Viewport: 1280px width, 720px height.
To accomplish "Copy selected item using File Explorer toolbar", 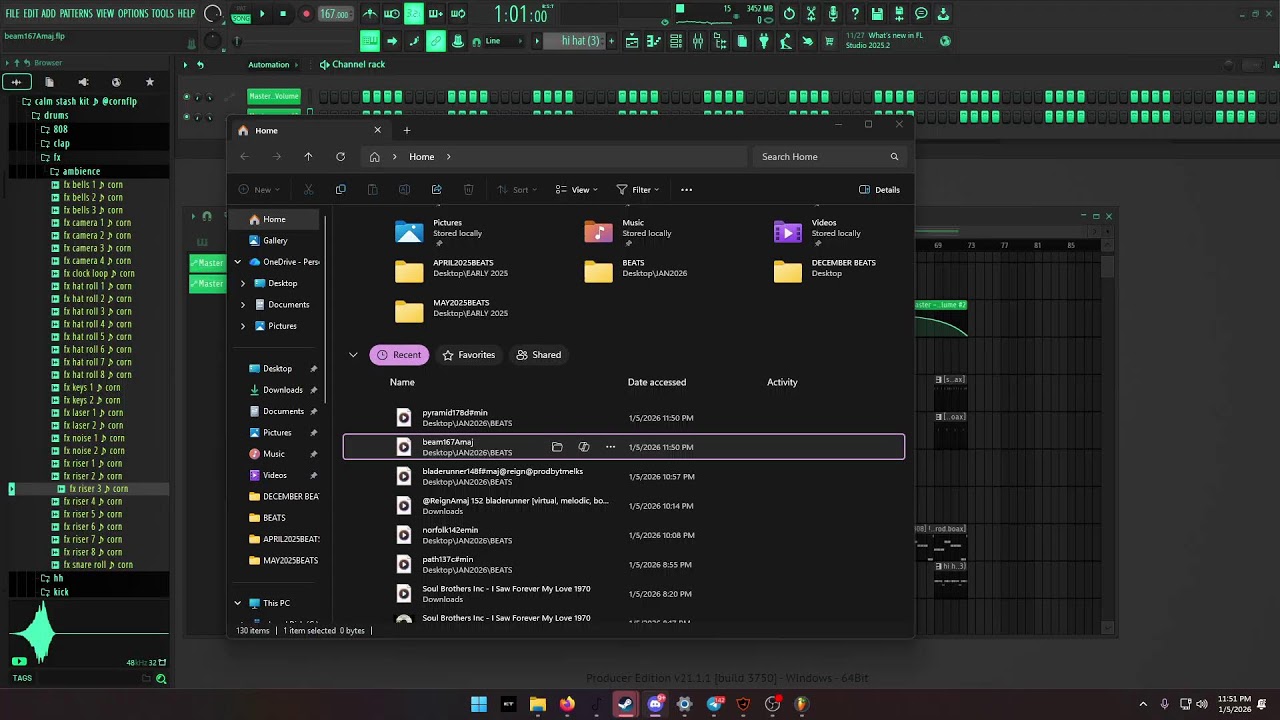I will coord(340,190).
